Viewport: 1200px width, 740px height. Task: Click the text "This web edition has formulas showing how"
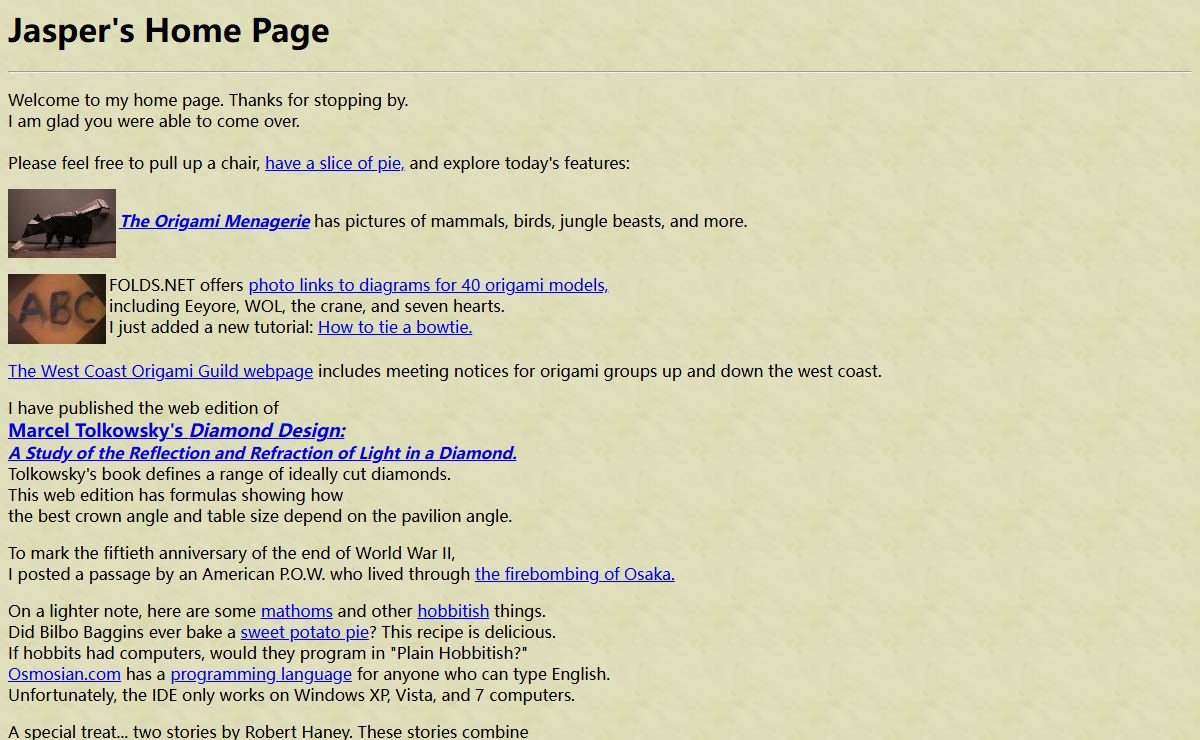(176, 495)
